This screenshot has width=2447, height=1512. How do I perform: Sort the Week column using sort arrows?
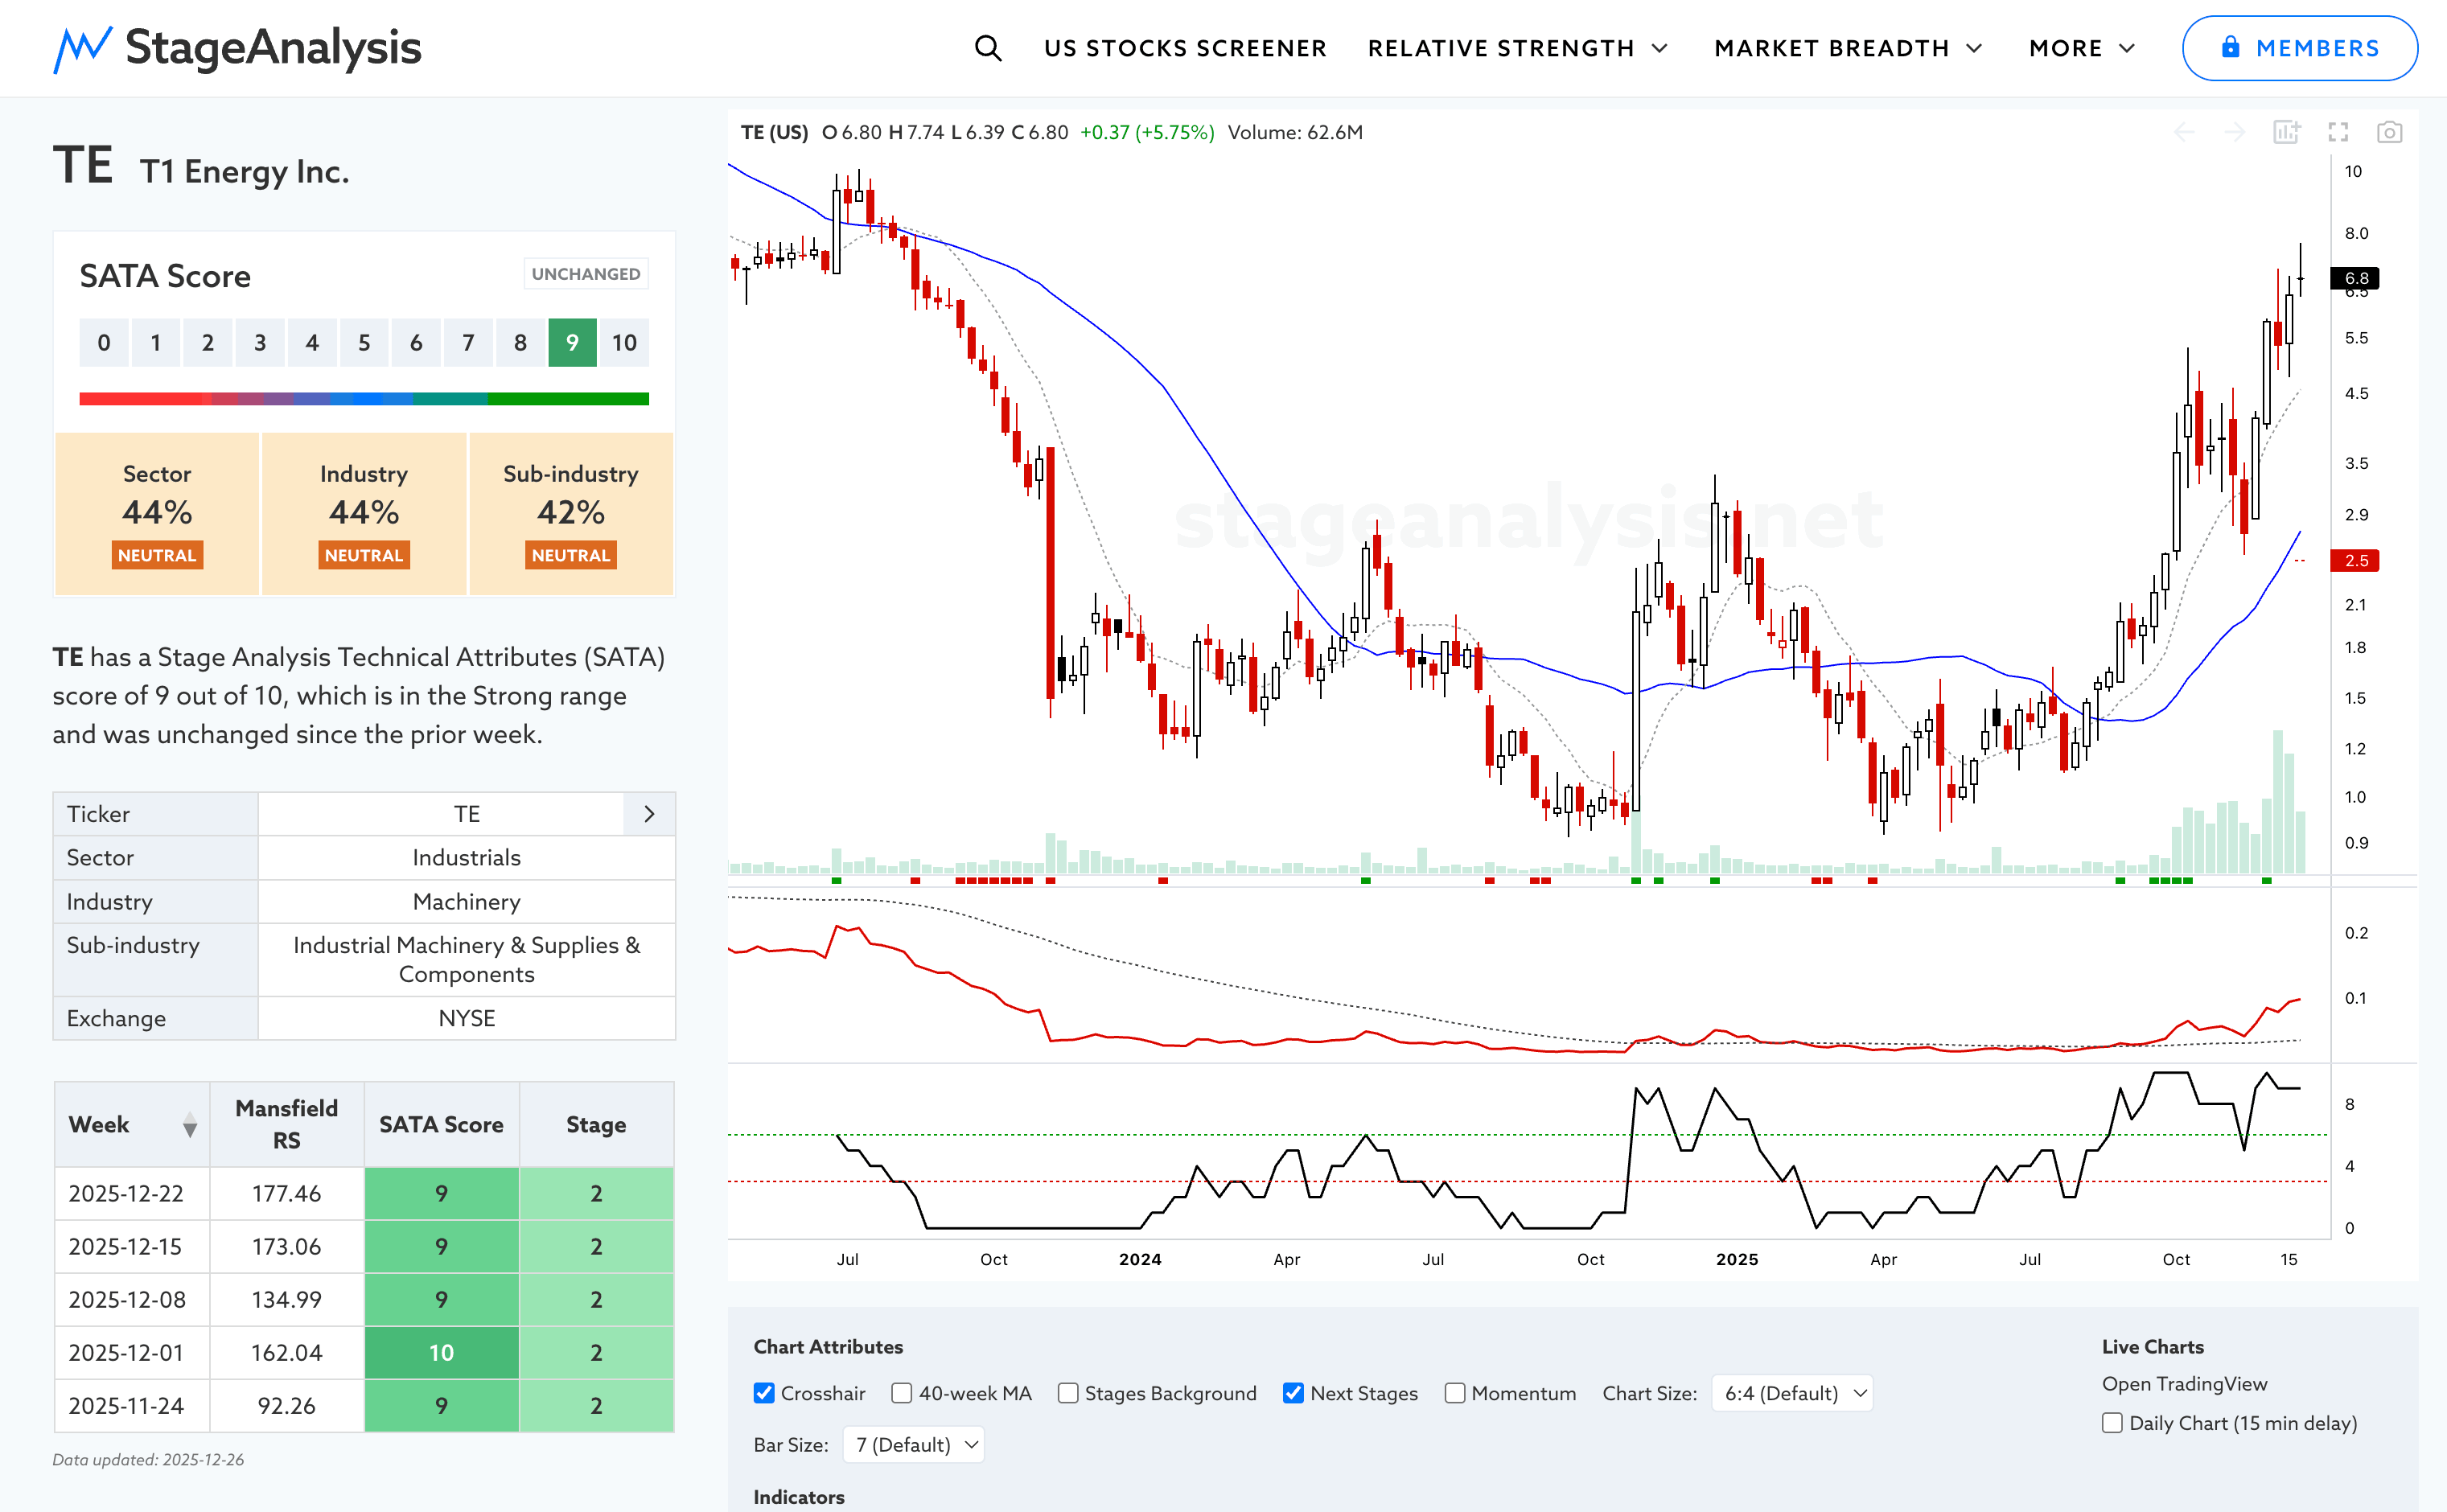[189, 1126]
